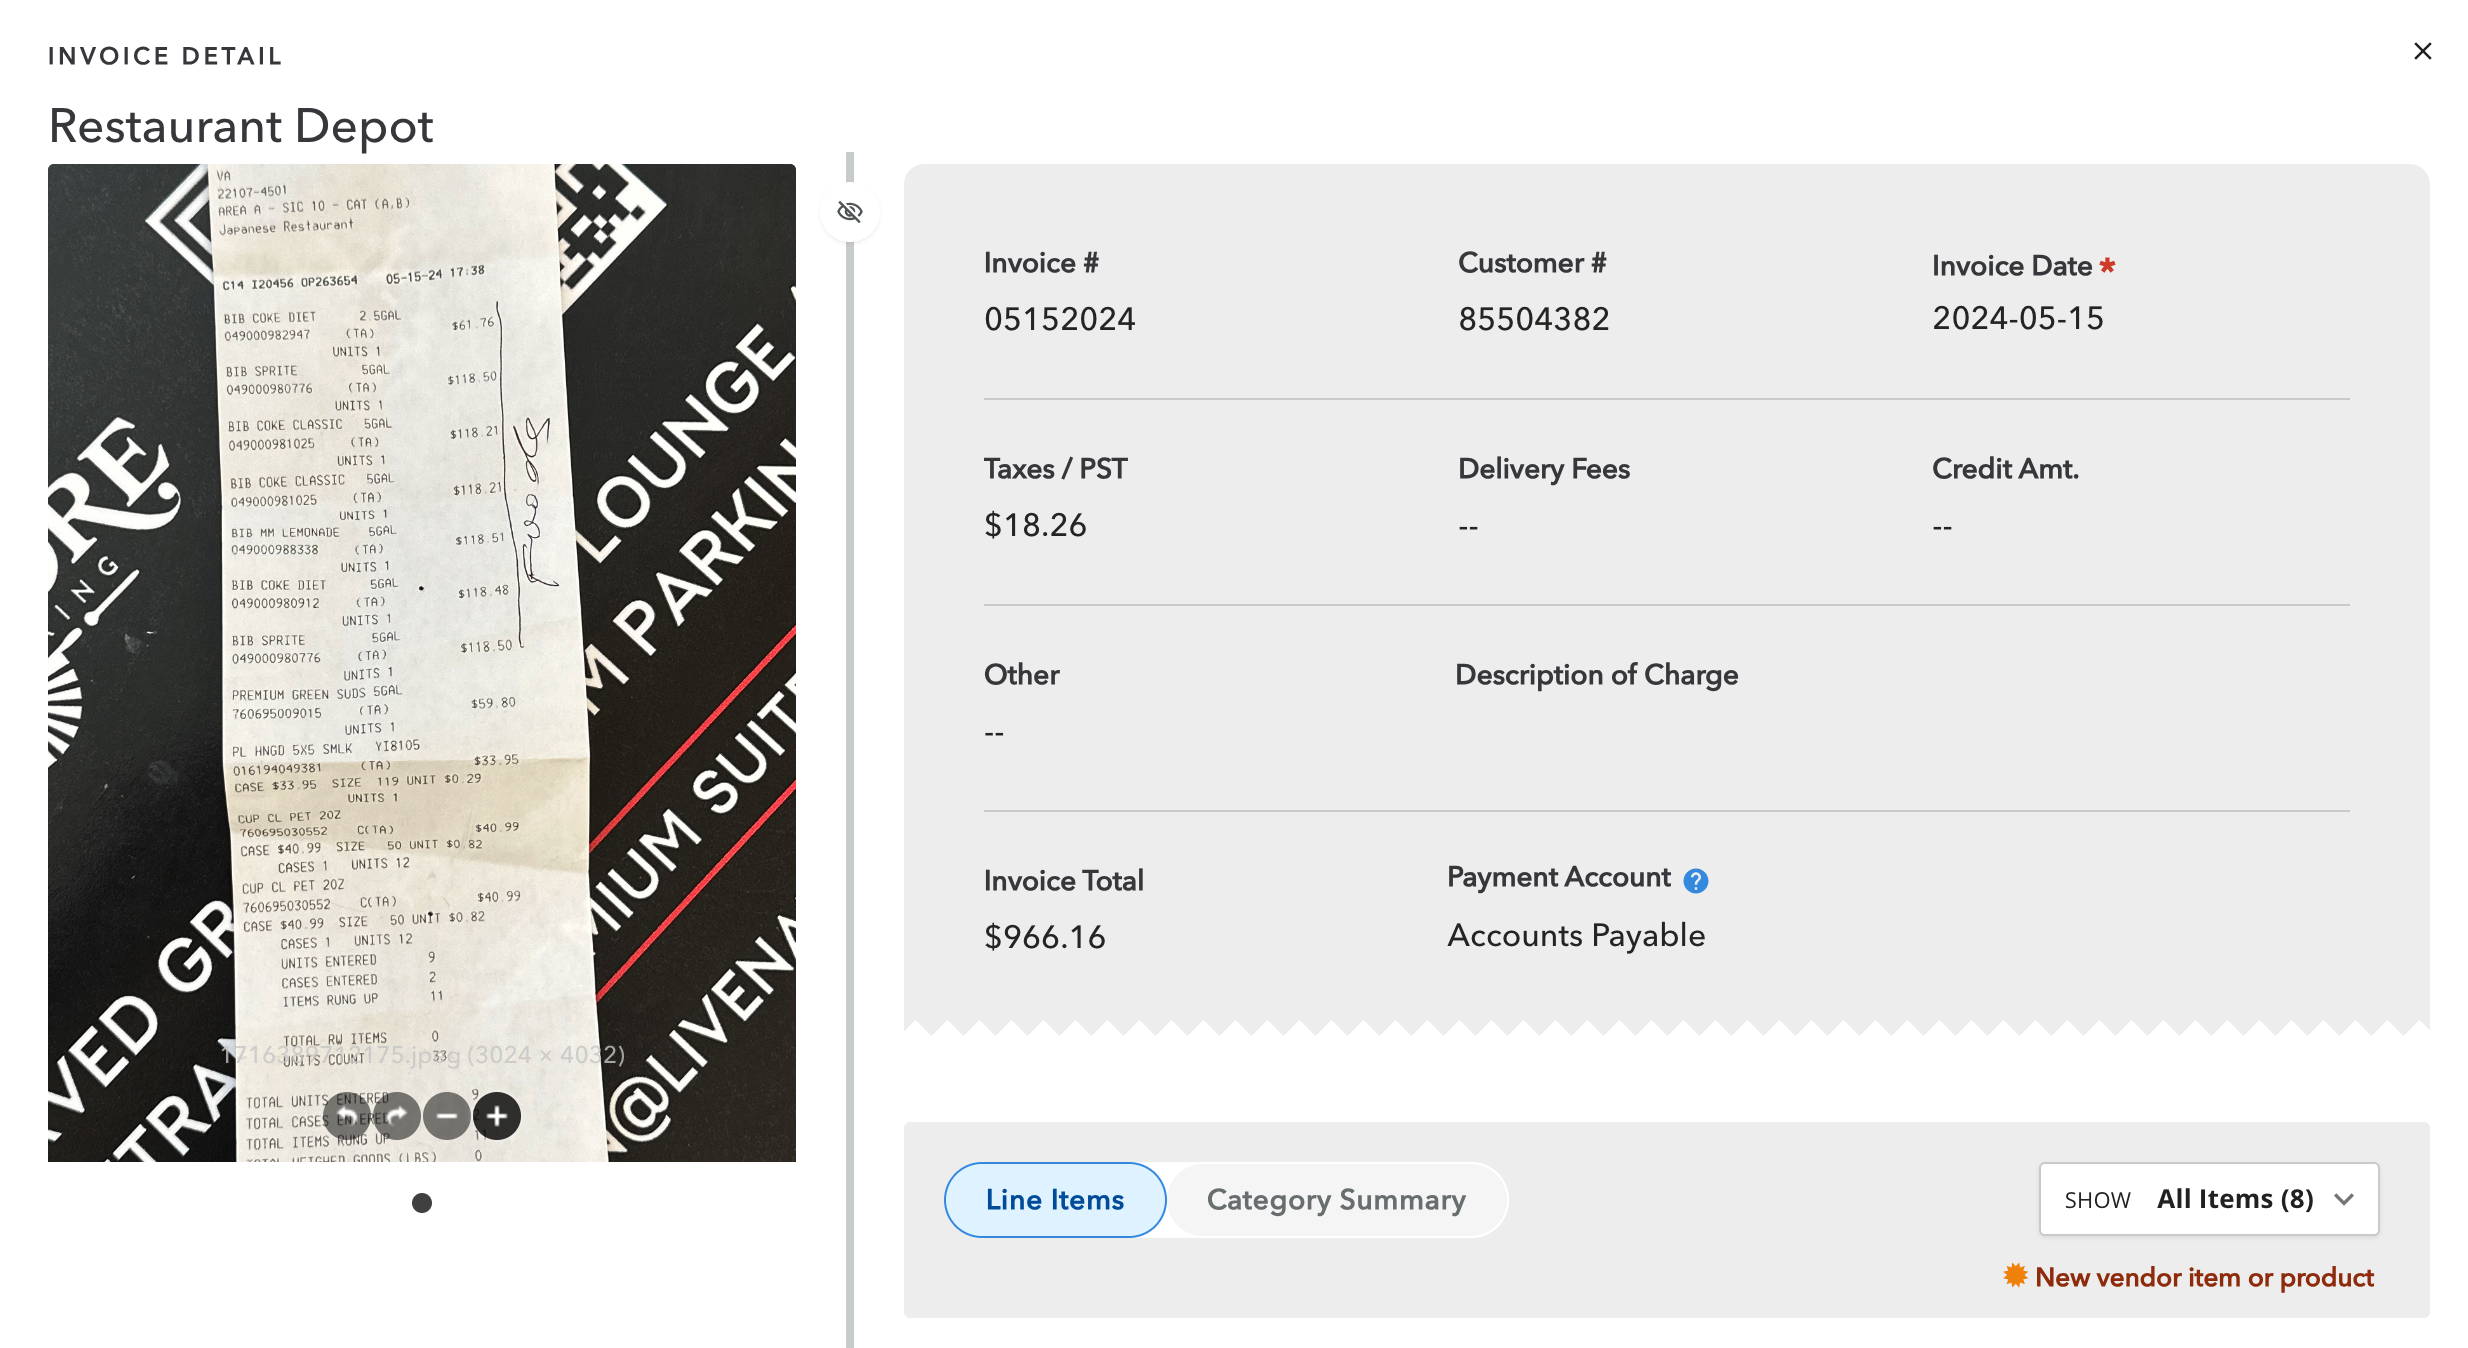Click the receipt photo thumbnail
This screenshot has height=1348, width=2468.
point(422,662)
